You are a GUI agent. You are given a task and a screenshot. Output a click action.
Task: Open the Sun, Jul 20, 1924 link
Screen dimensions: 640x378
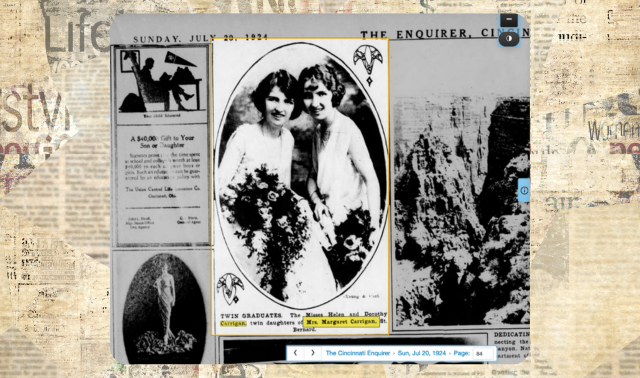(422, 353)
